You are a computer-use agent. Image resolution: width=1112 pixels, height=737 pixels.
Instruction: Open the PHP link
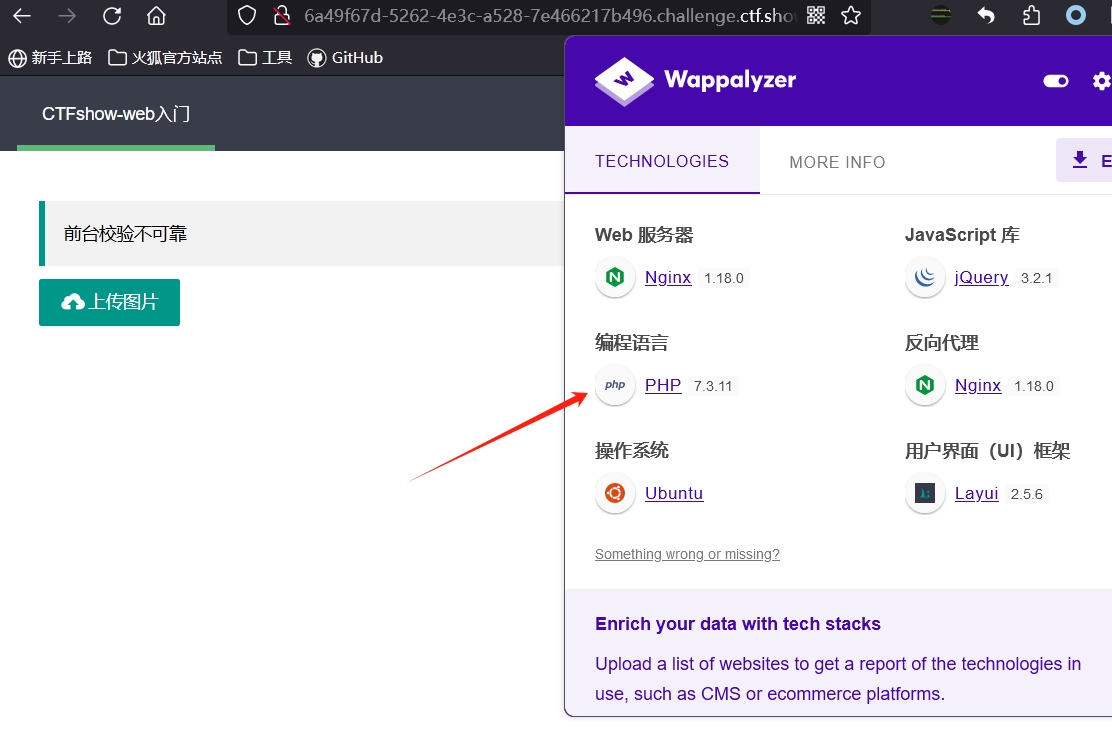[x=663, y=385]
